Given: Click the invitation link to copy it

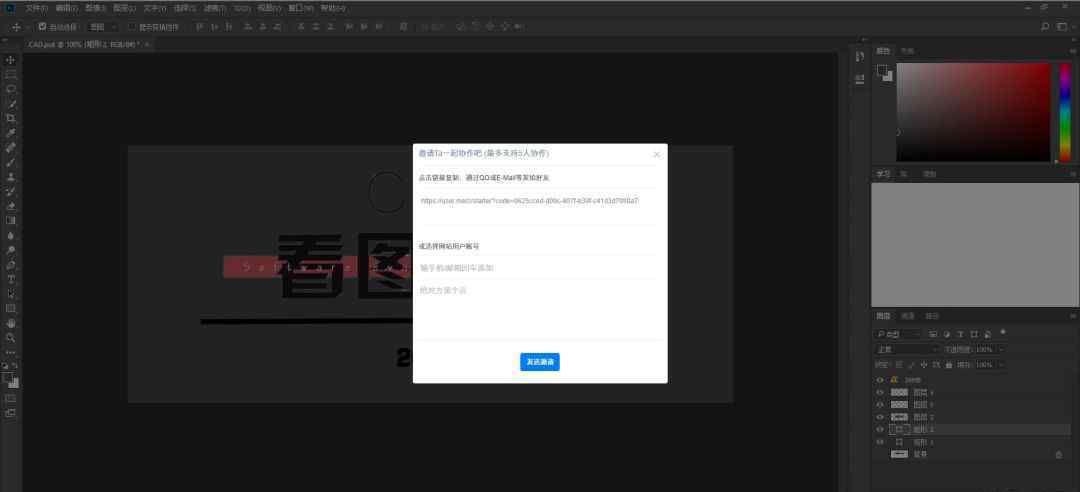Looking at the screenshot, I should [529, 200].
